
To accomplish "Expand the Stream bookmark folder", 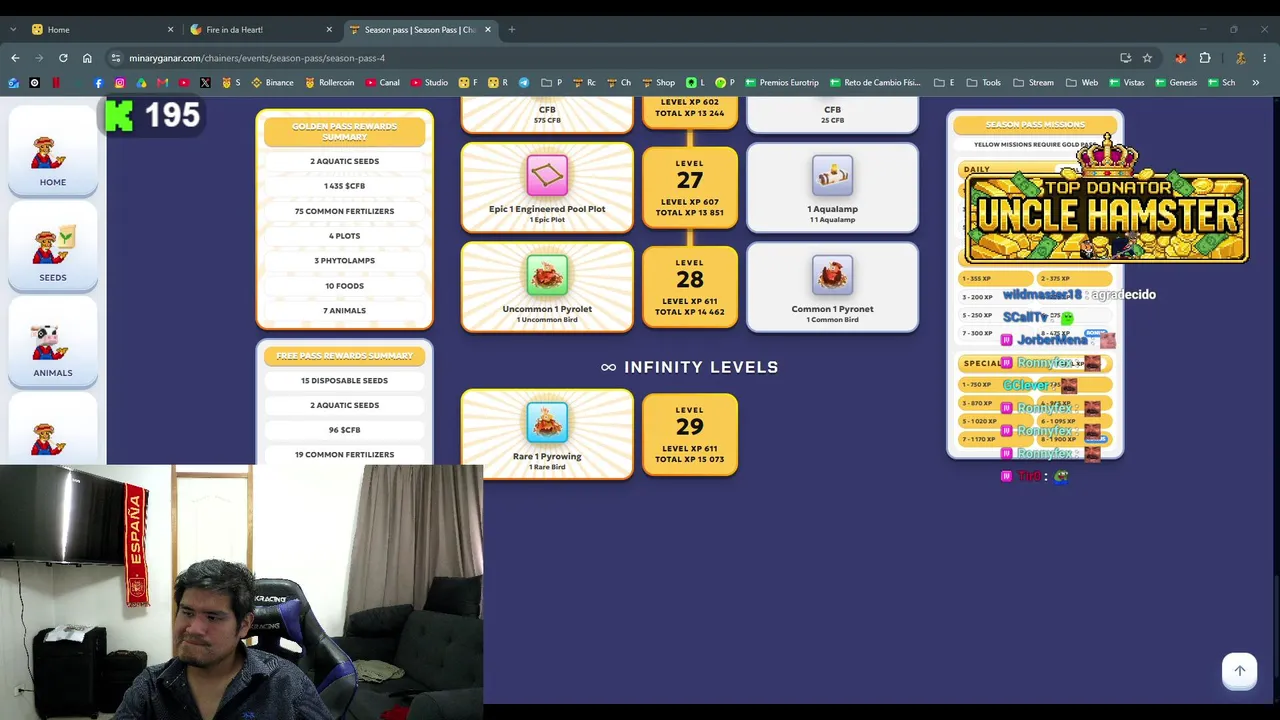I will (1033, 82).
